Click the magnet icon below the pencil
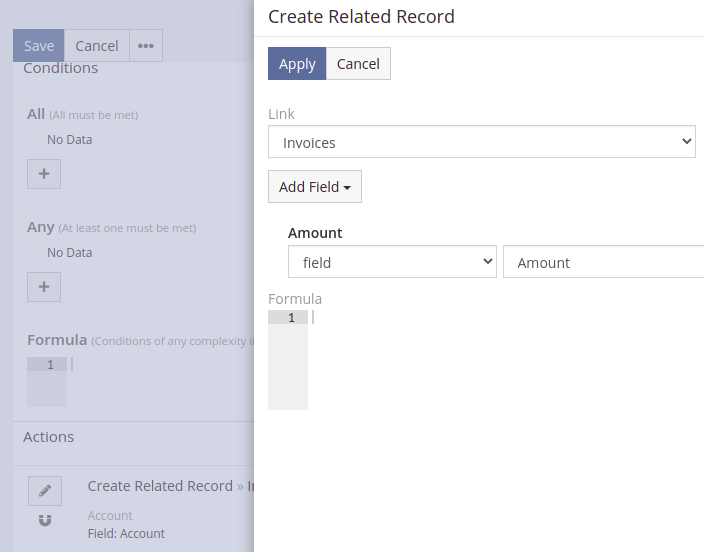The height and width of the screenshot is (552, 704). pos(45,521)
